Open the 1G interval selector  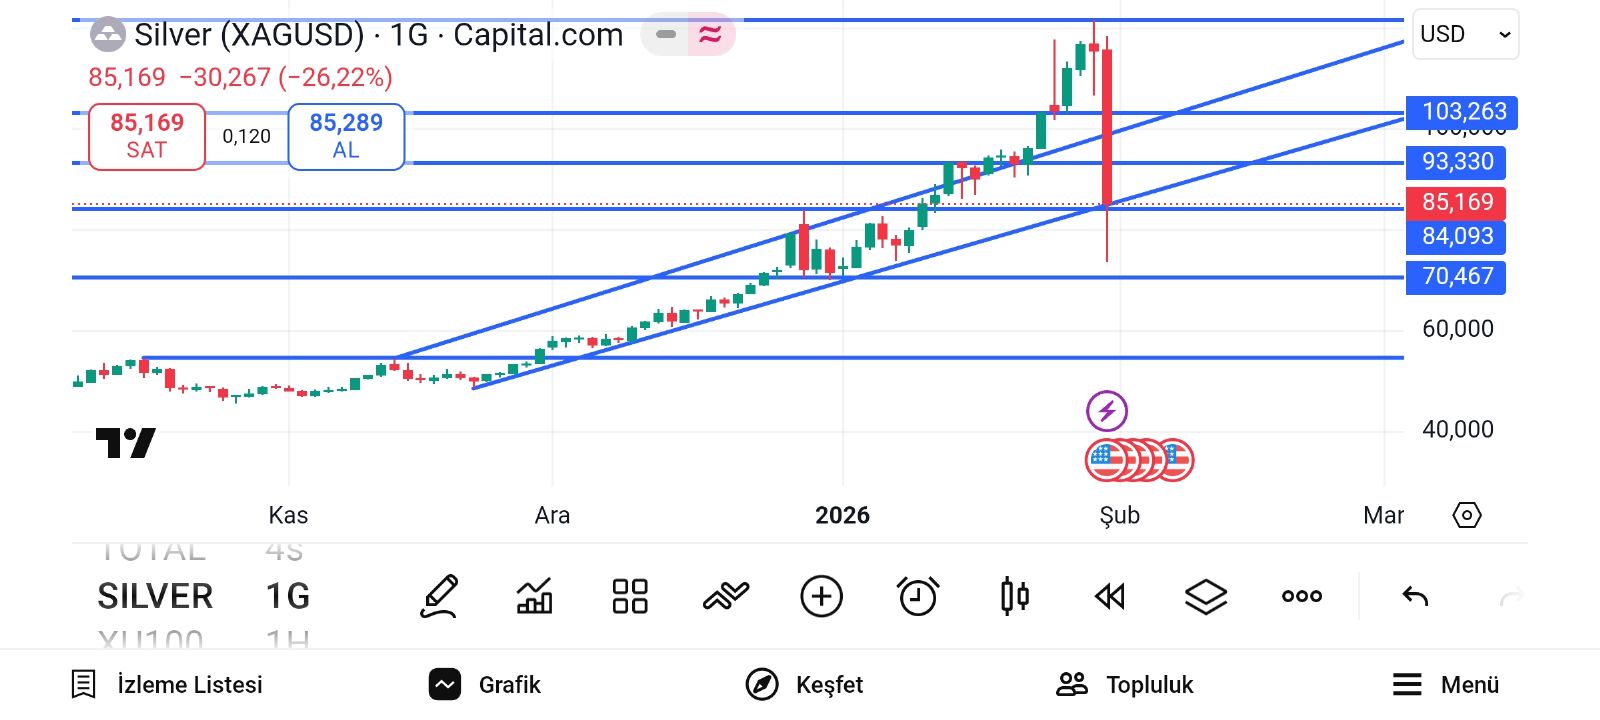point(288,597)
